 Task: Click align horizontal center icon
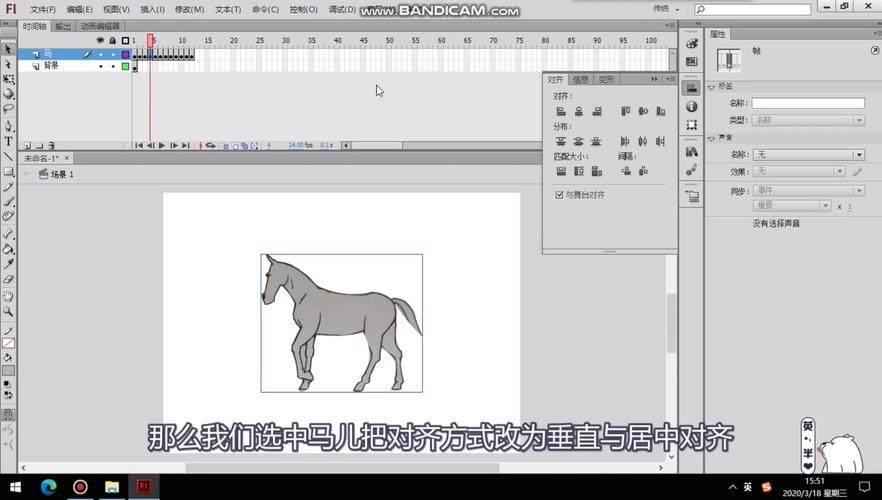point(579,111)
